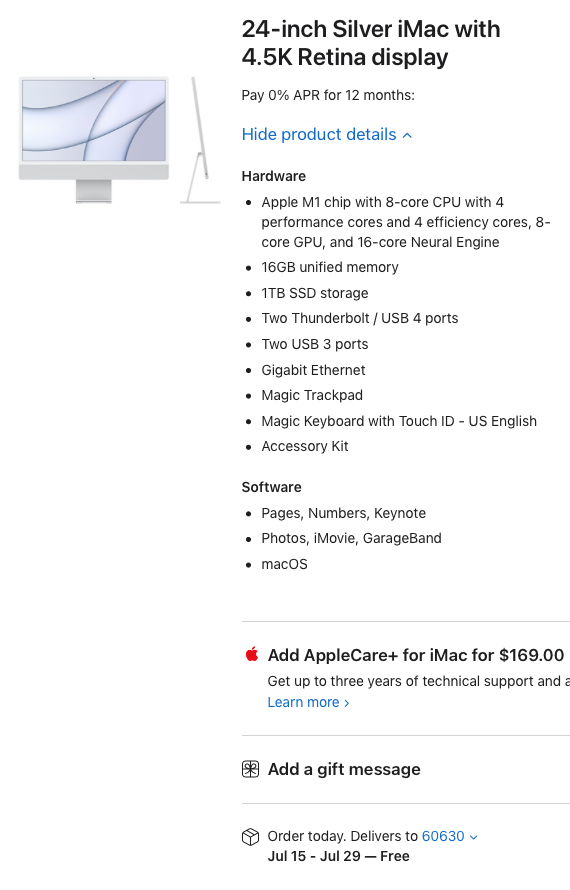View the front-facing silver iMac image
The width and height of the screenshot is (570, 890).
94,140
